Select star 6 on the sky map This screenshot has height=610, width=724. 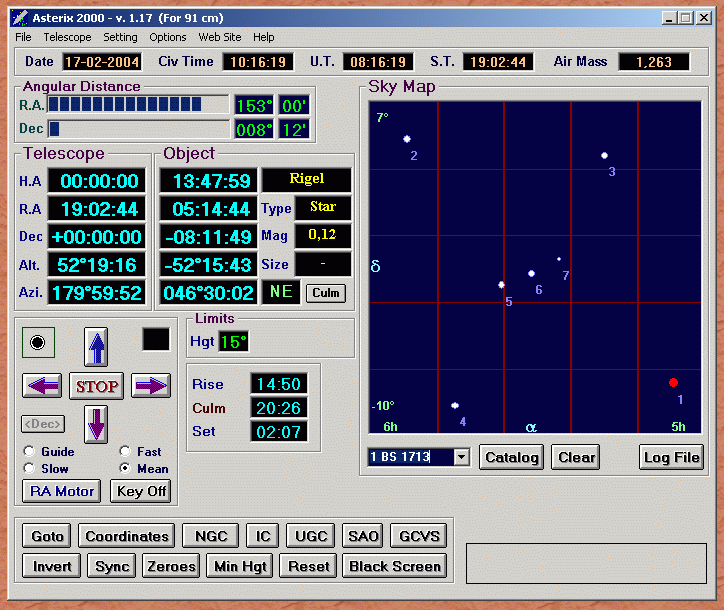tap(531, 273)
